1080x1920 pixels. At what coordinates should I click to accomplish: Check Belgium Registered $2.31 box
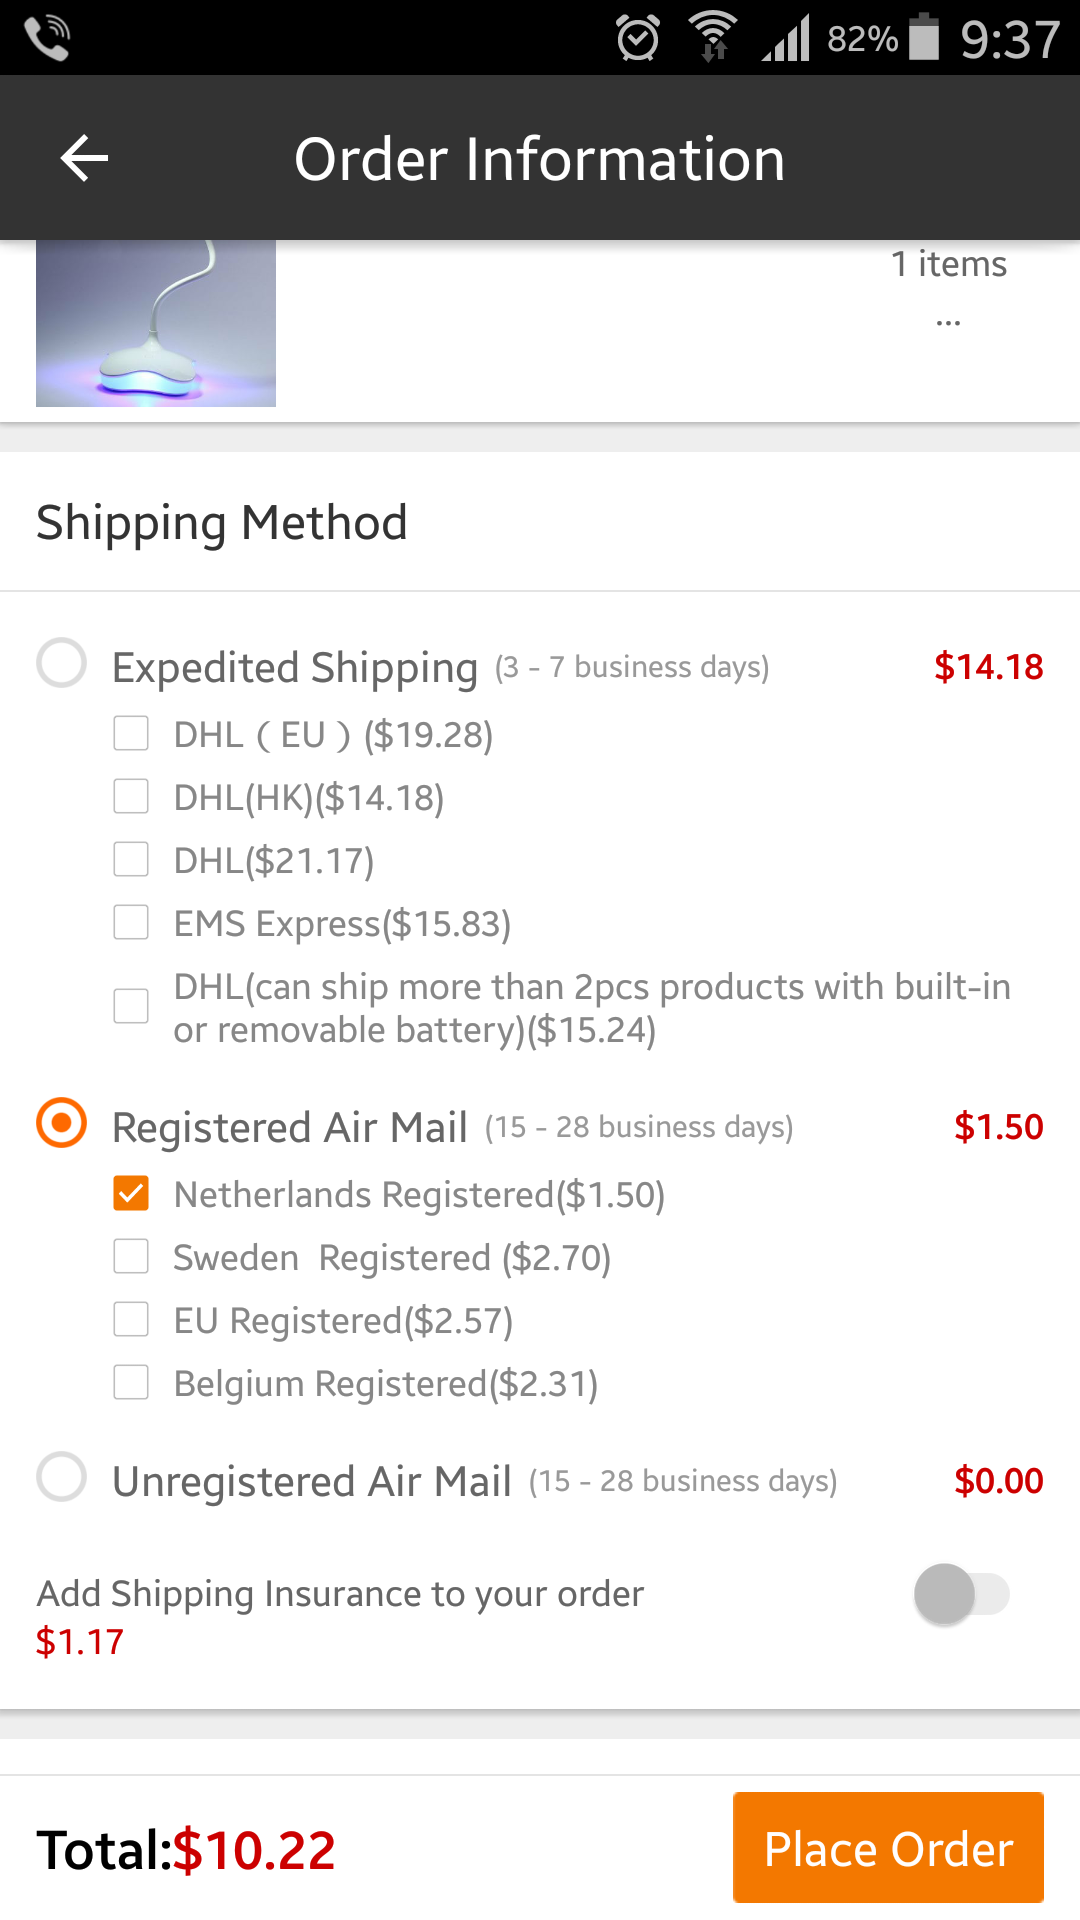[131, 1382]
